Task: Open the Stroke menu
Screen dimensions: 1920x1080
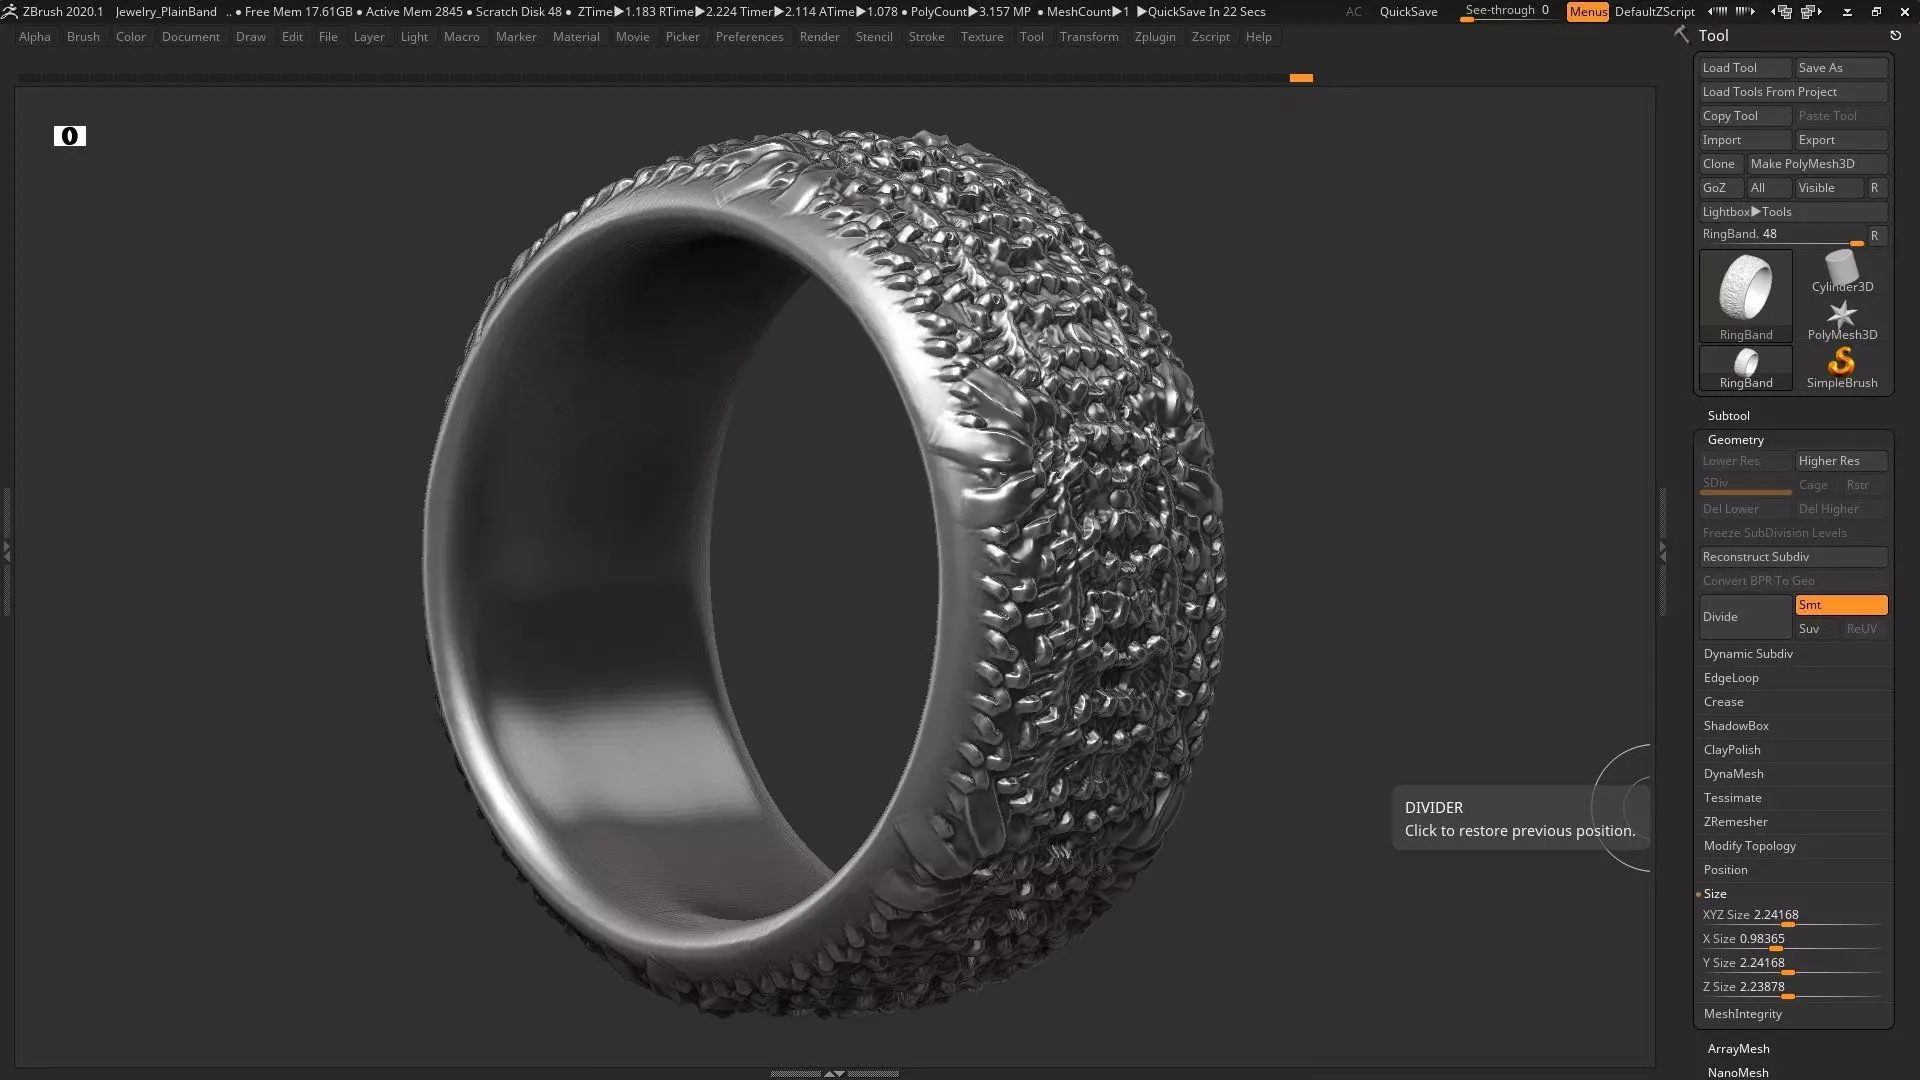Action: (926, 37)
